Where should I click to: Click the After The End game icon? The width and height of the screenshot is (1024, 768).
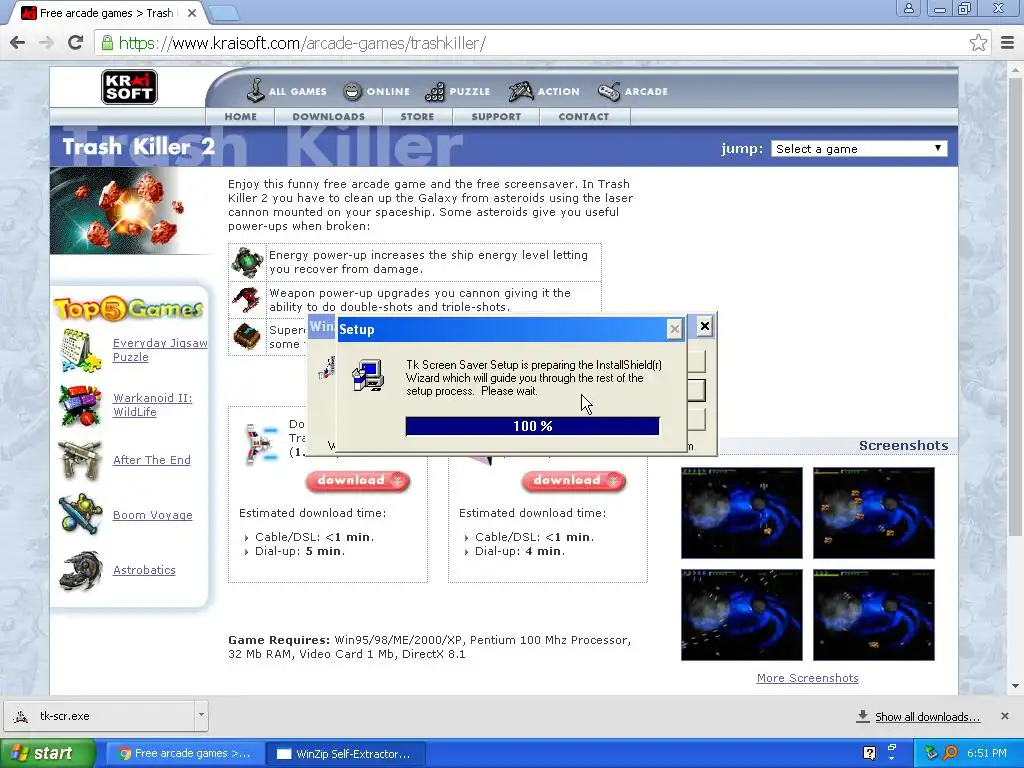[80, 460]
